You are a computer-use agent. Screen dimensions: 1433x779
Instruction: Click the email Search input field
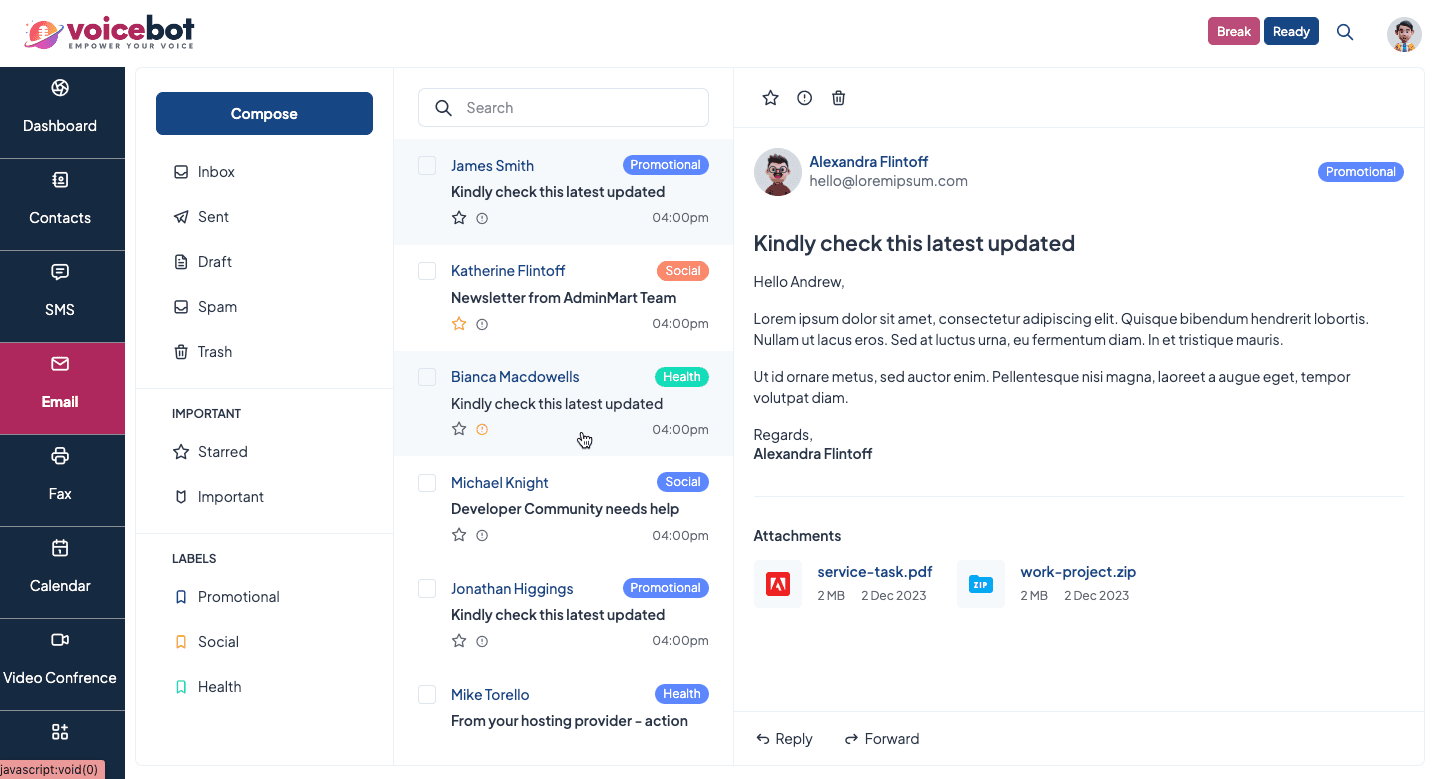click(563, 108)
